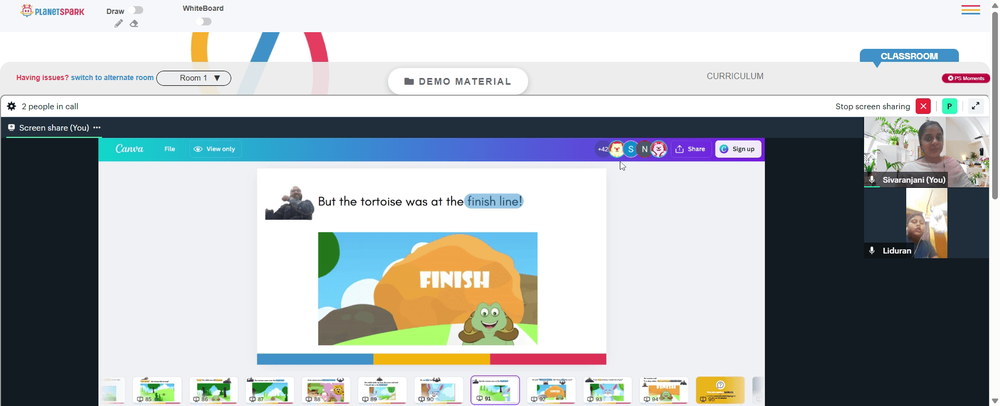1000x406 pixels.
Task: Click the 2 people in call text
Action: (50, 106)
